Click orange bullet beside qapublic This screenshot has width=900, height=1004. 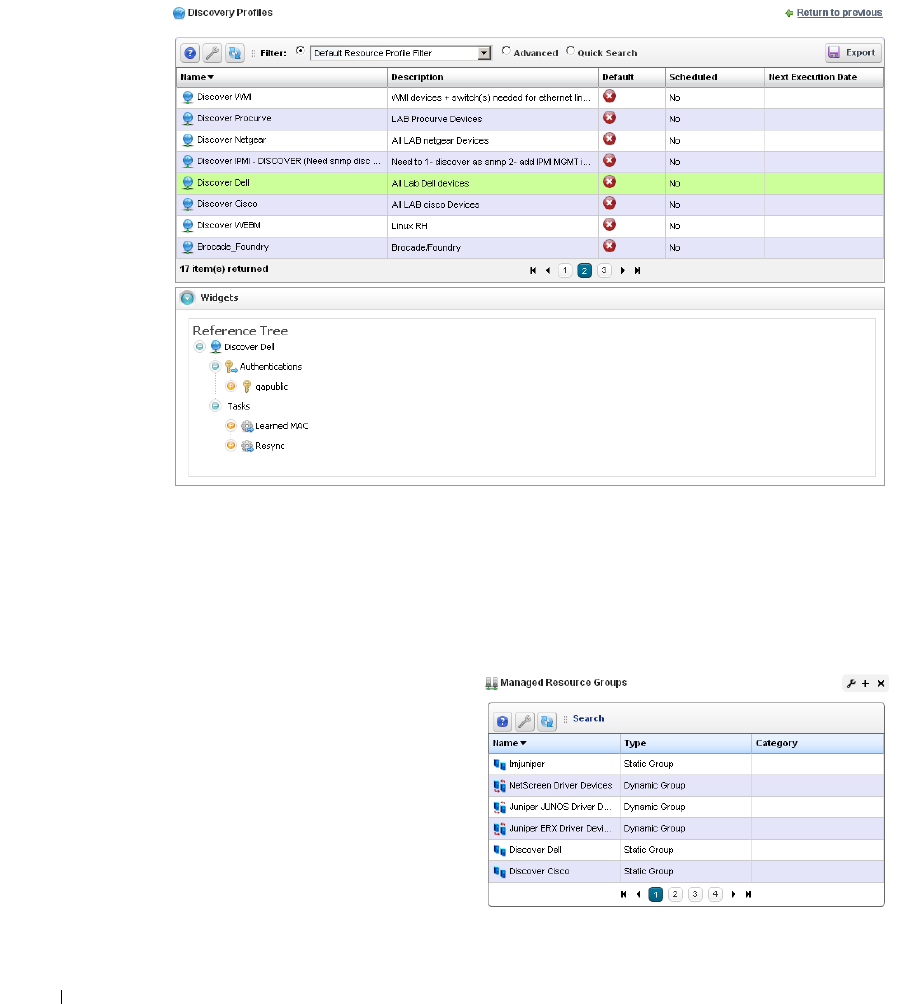point(231,386)
